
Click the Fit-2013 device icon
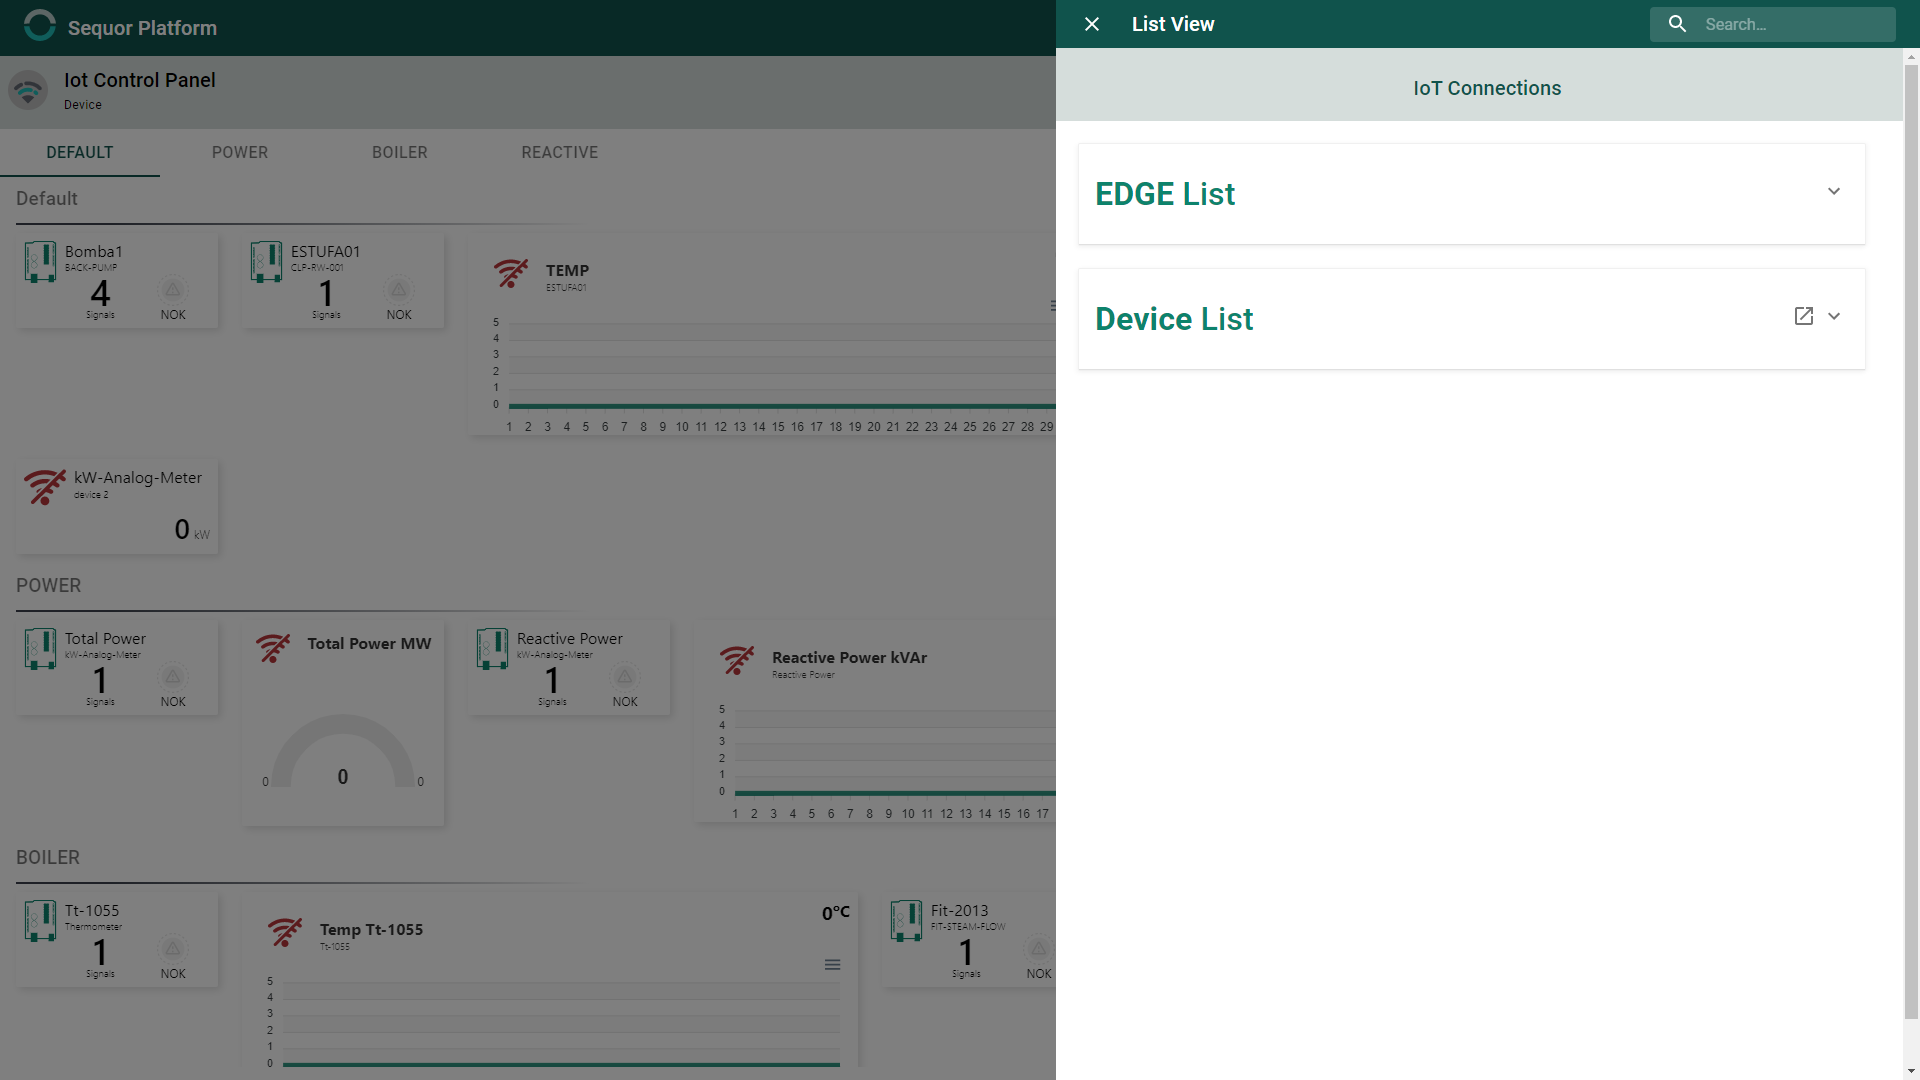906,921
